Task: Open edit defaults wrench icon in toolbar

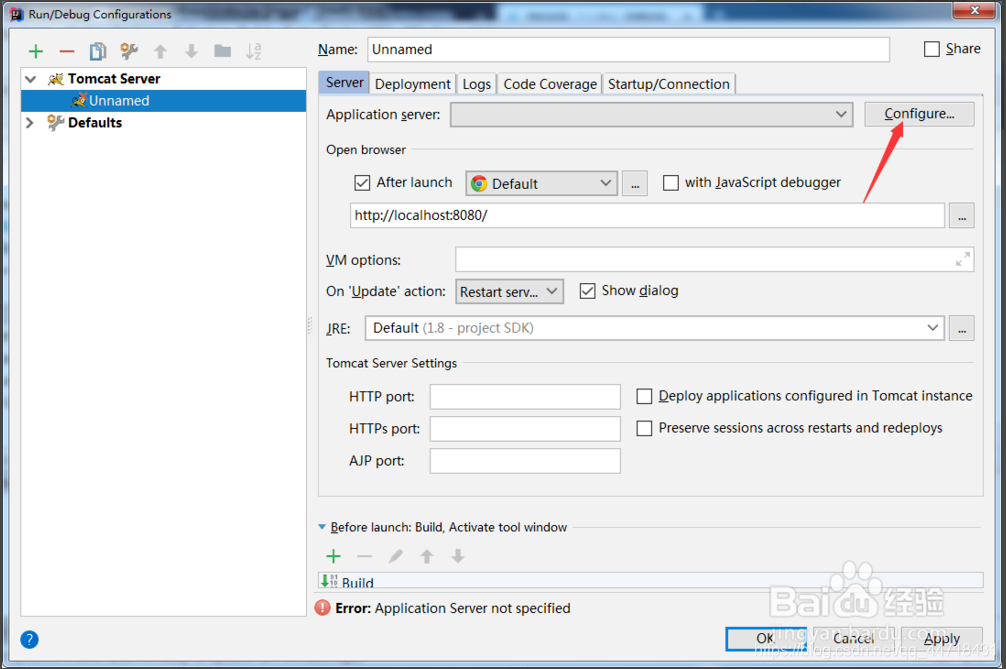Action: click(129, 51)
